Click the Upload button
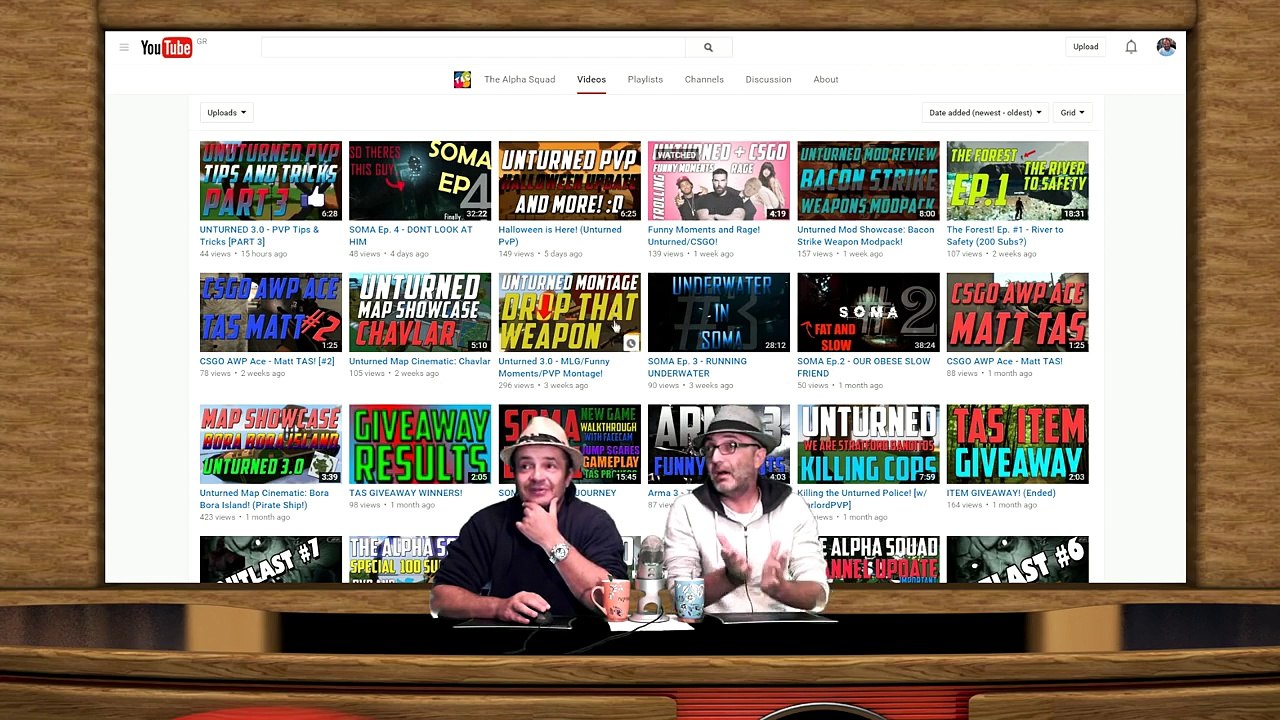 click(x=1086, y=47)
